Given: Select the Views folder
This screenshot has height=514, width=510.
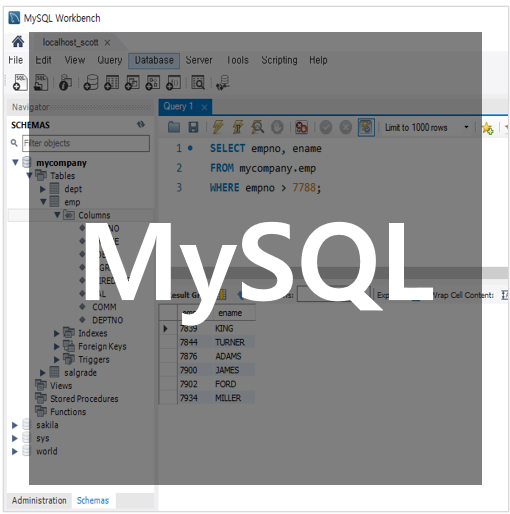Looking at the screenshot, I should 61,386.
